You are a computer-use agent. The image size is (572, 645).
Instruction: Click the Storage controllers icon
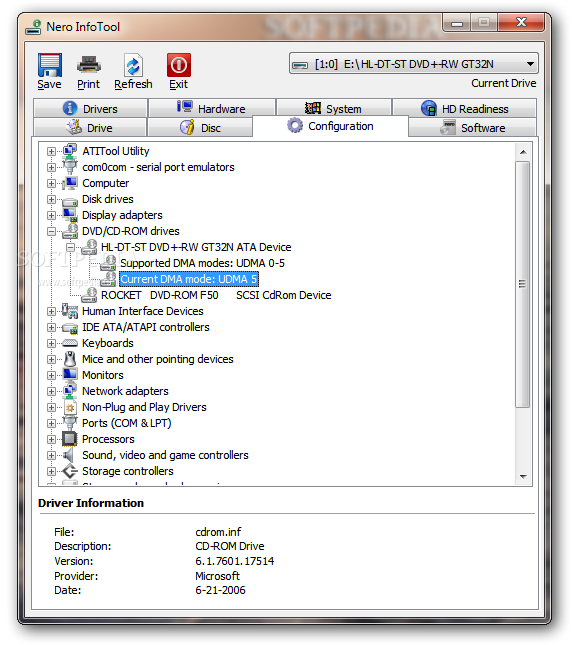70,471
